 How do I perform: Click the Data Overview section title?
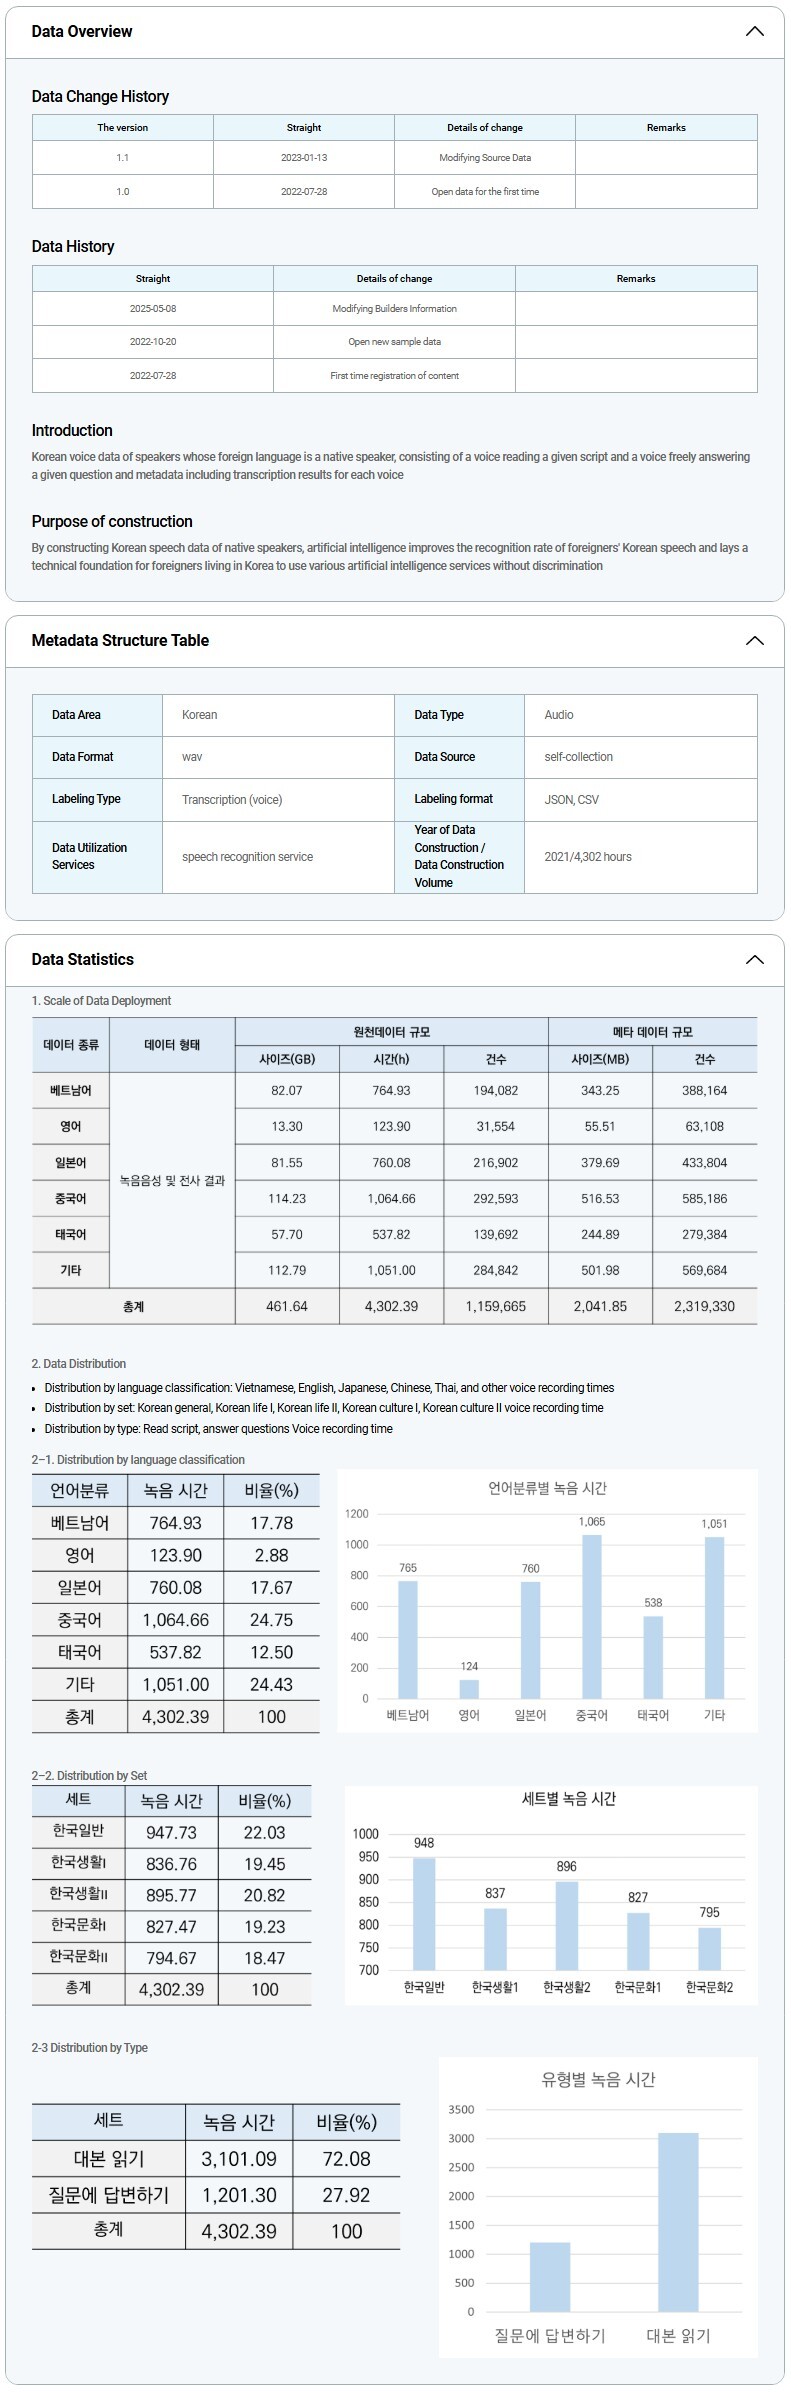pos(82,31)
